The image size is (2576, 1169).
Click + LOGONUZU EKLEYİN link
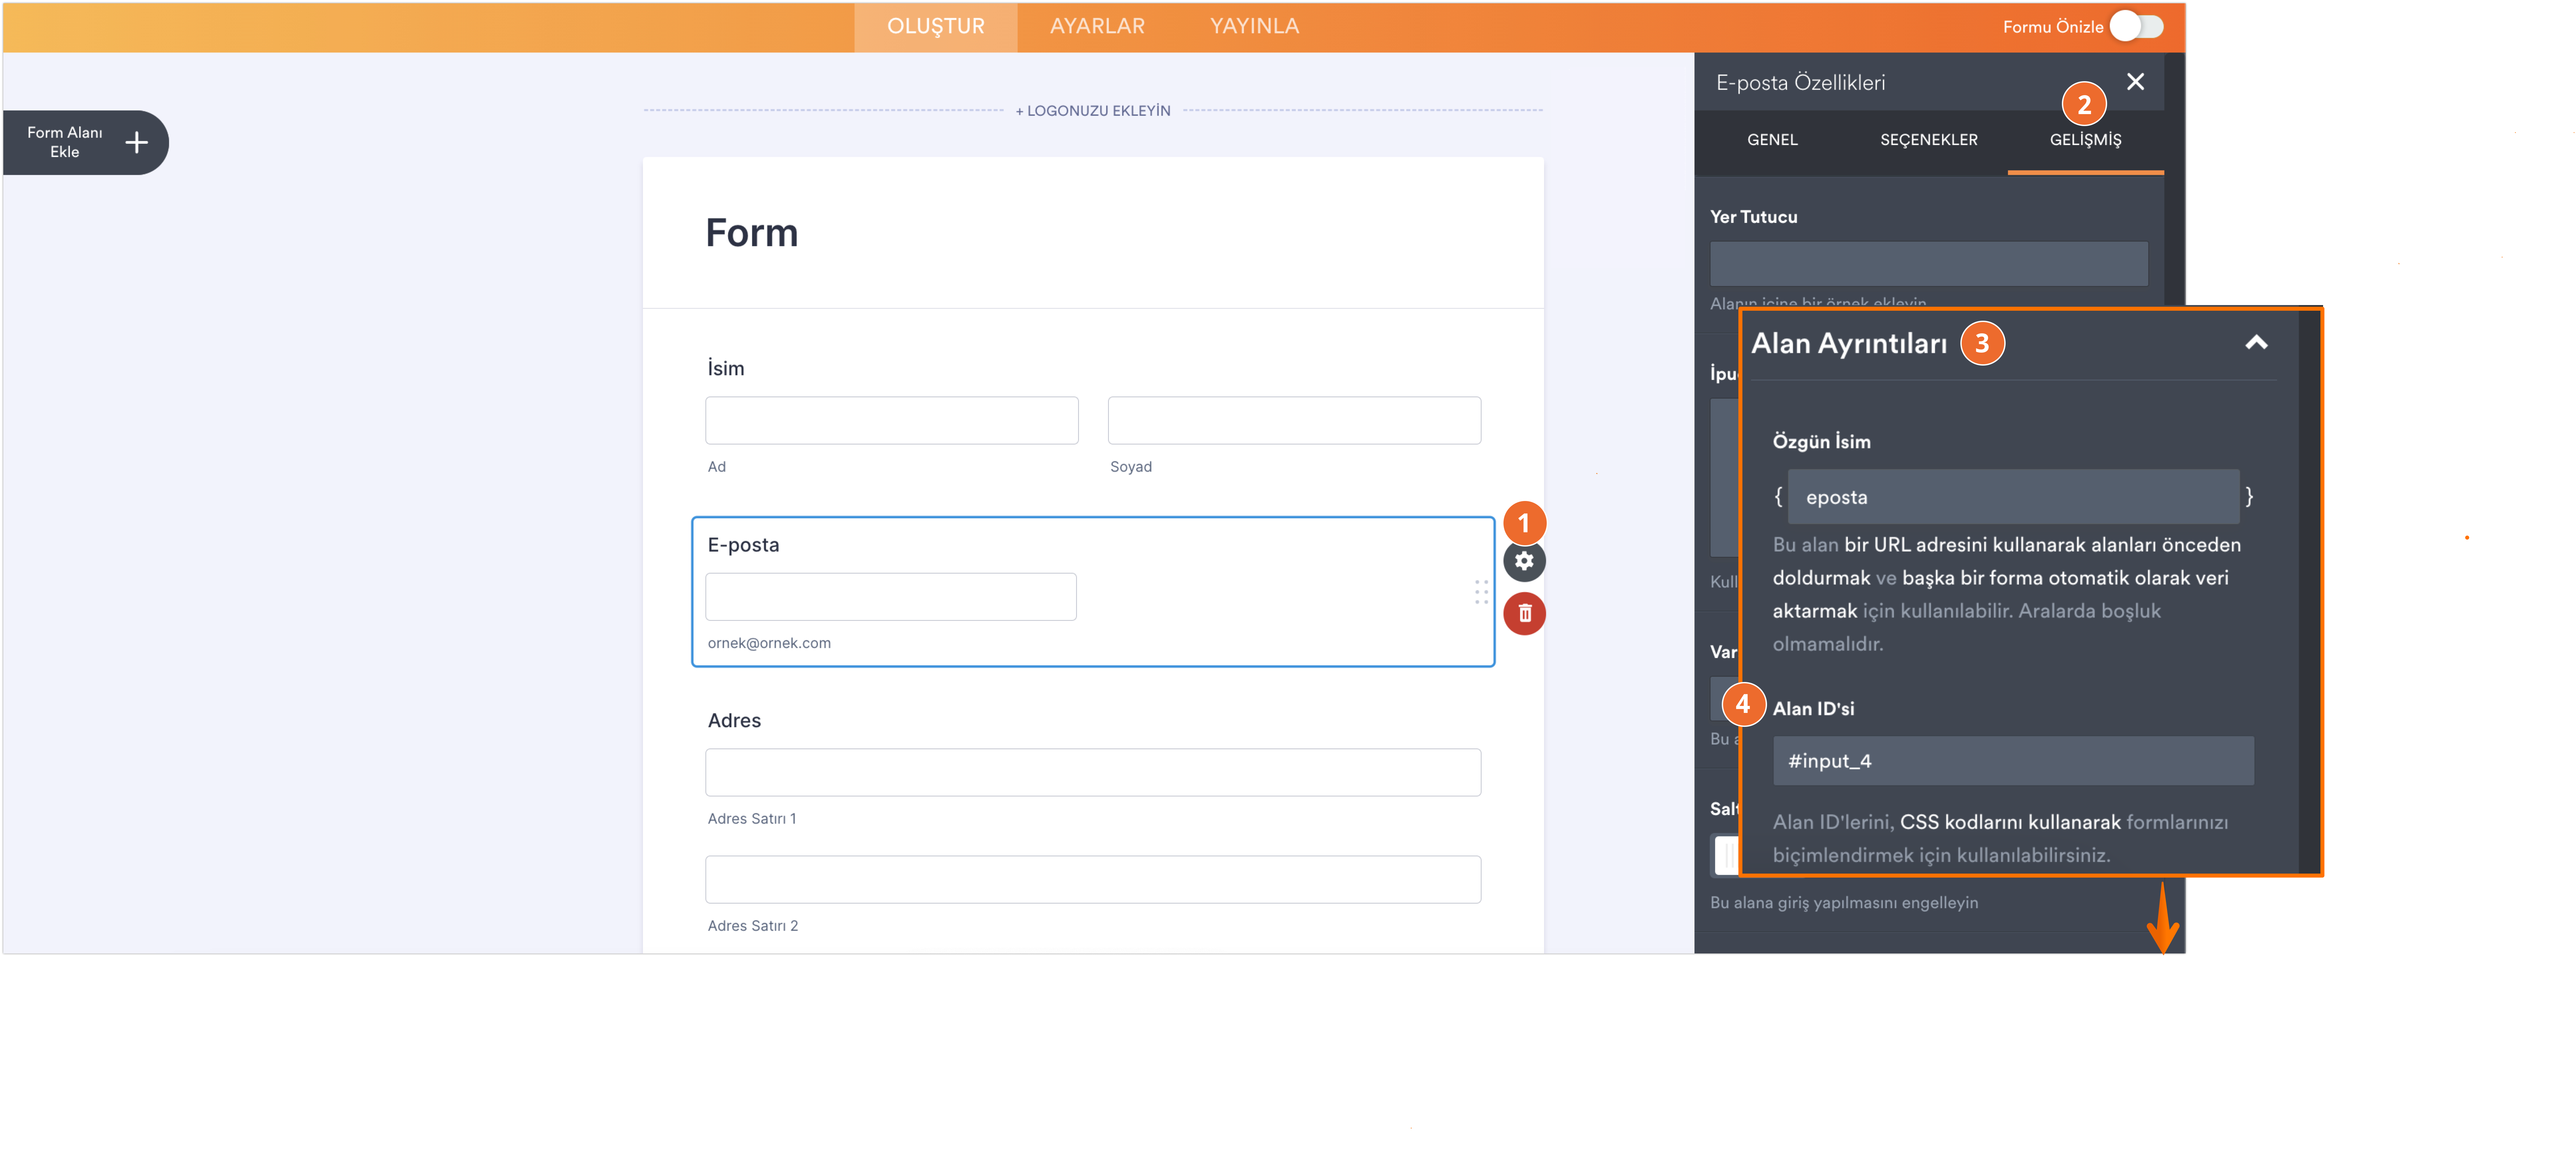coord(1093,111)
